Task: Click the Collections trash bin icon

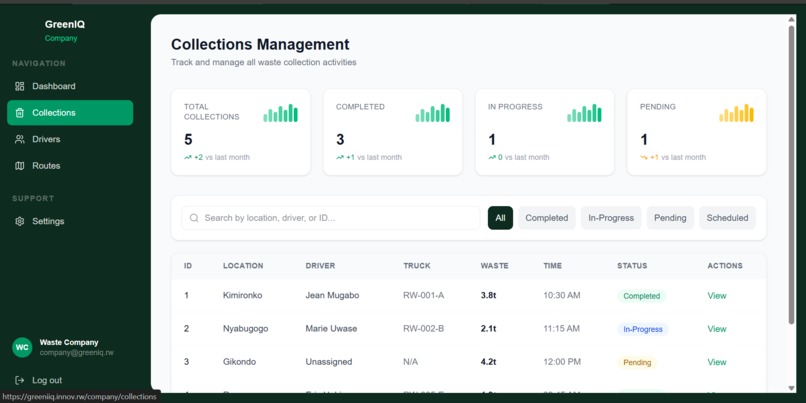Action: click(20, 113)
